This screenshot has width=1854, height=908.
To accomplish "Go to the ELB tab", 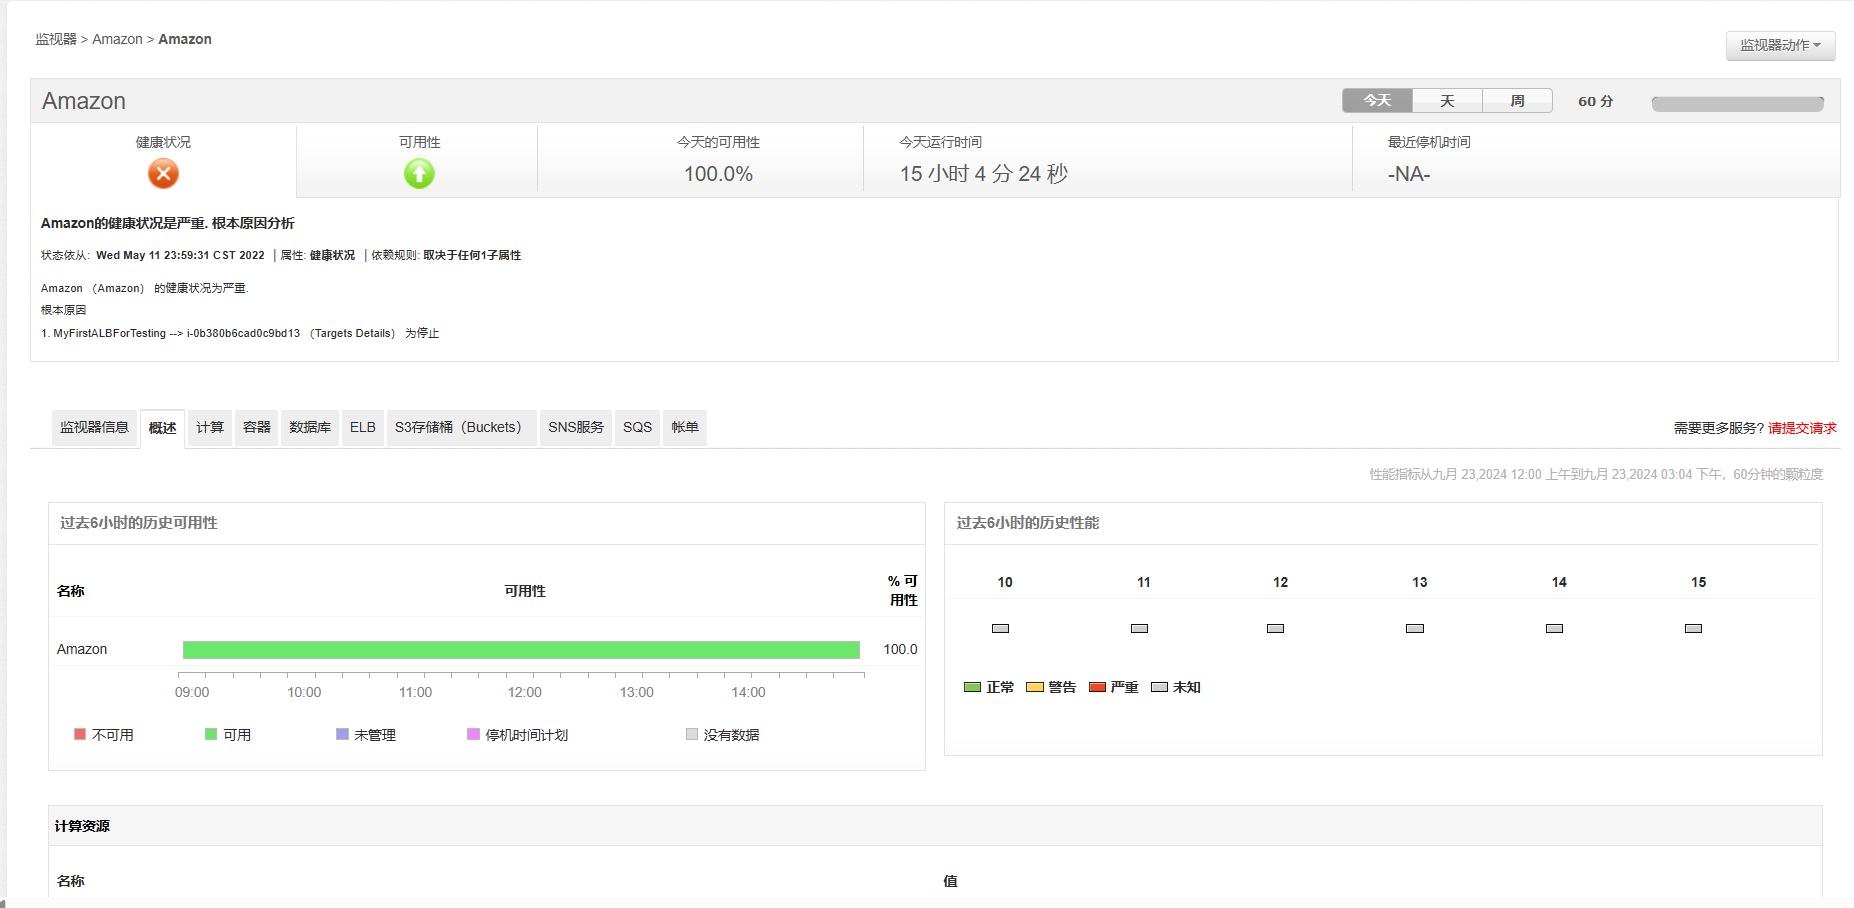I will [363, 427].
